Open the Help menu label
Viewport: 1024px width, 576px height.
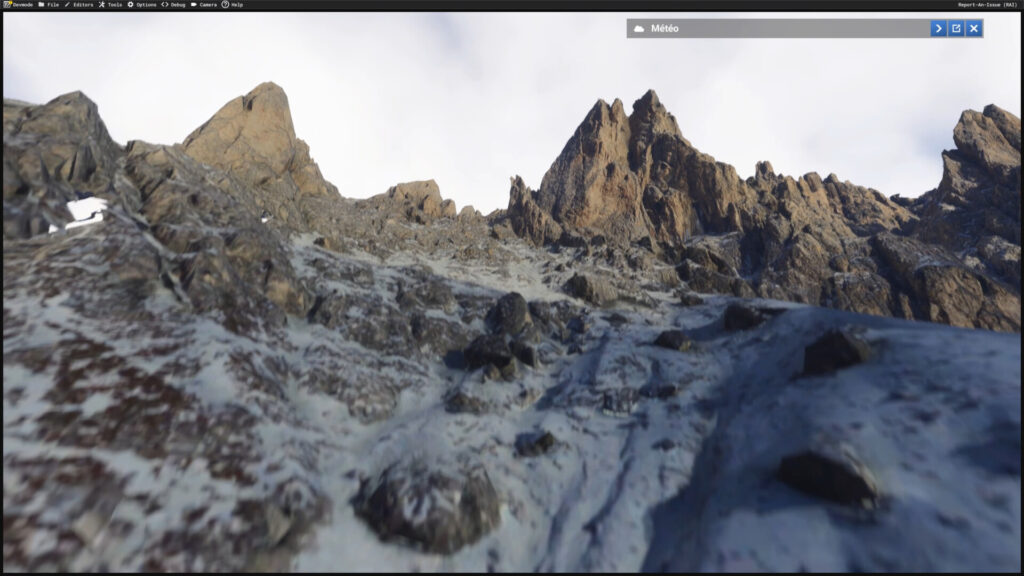[237, 5]
